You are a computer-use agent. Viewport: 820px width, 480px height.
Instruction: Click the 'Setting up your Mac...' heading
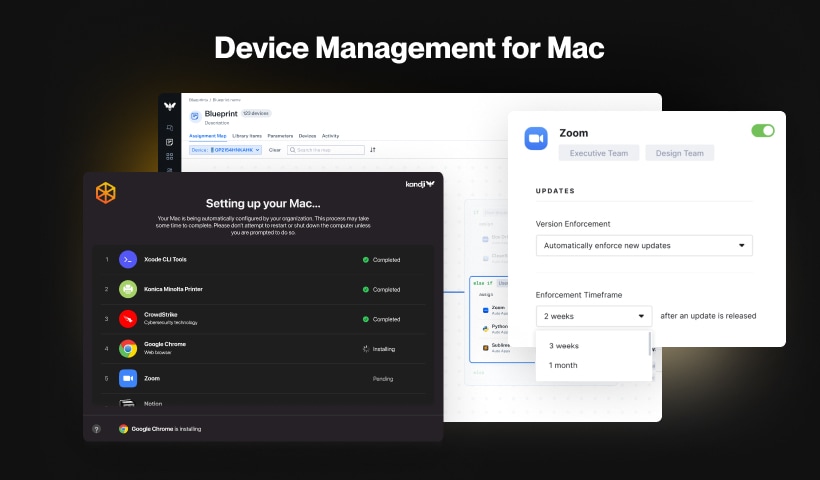(263, 203)
